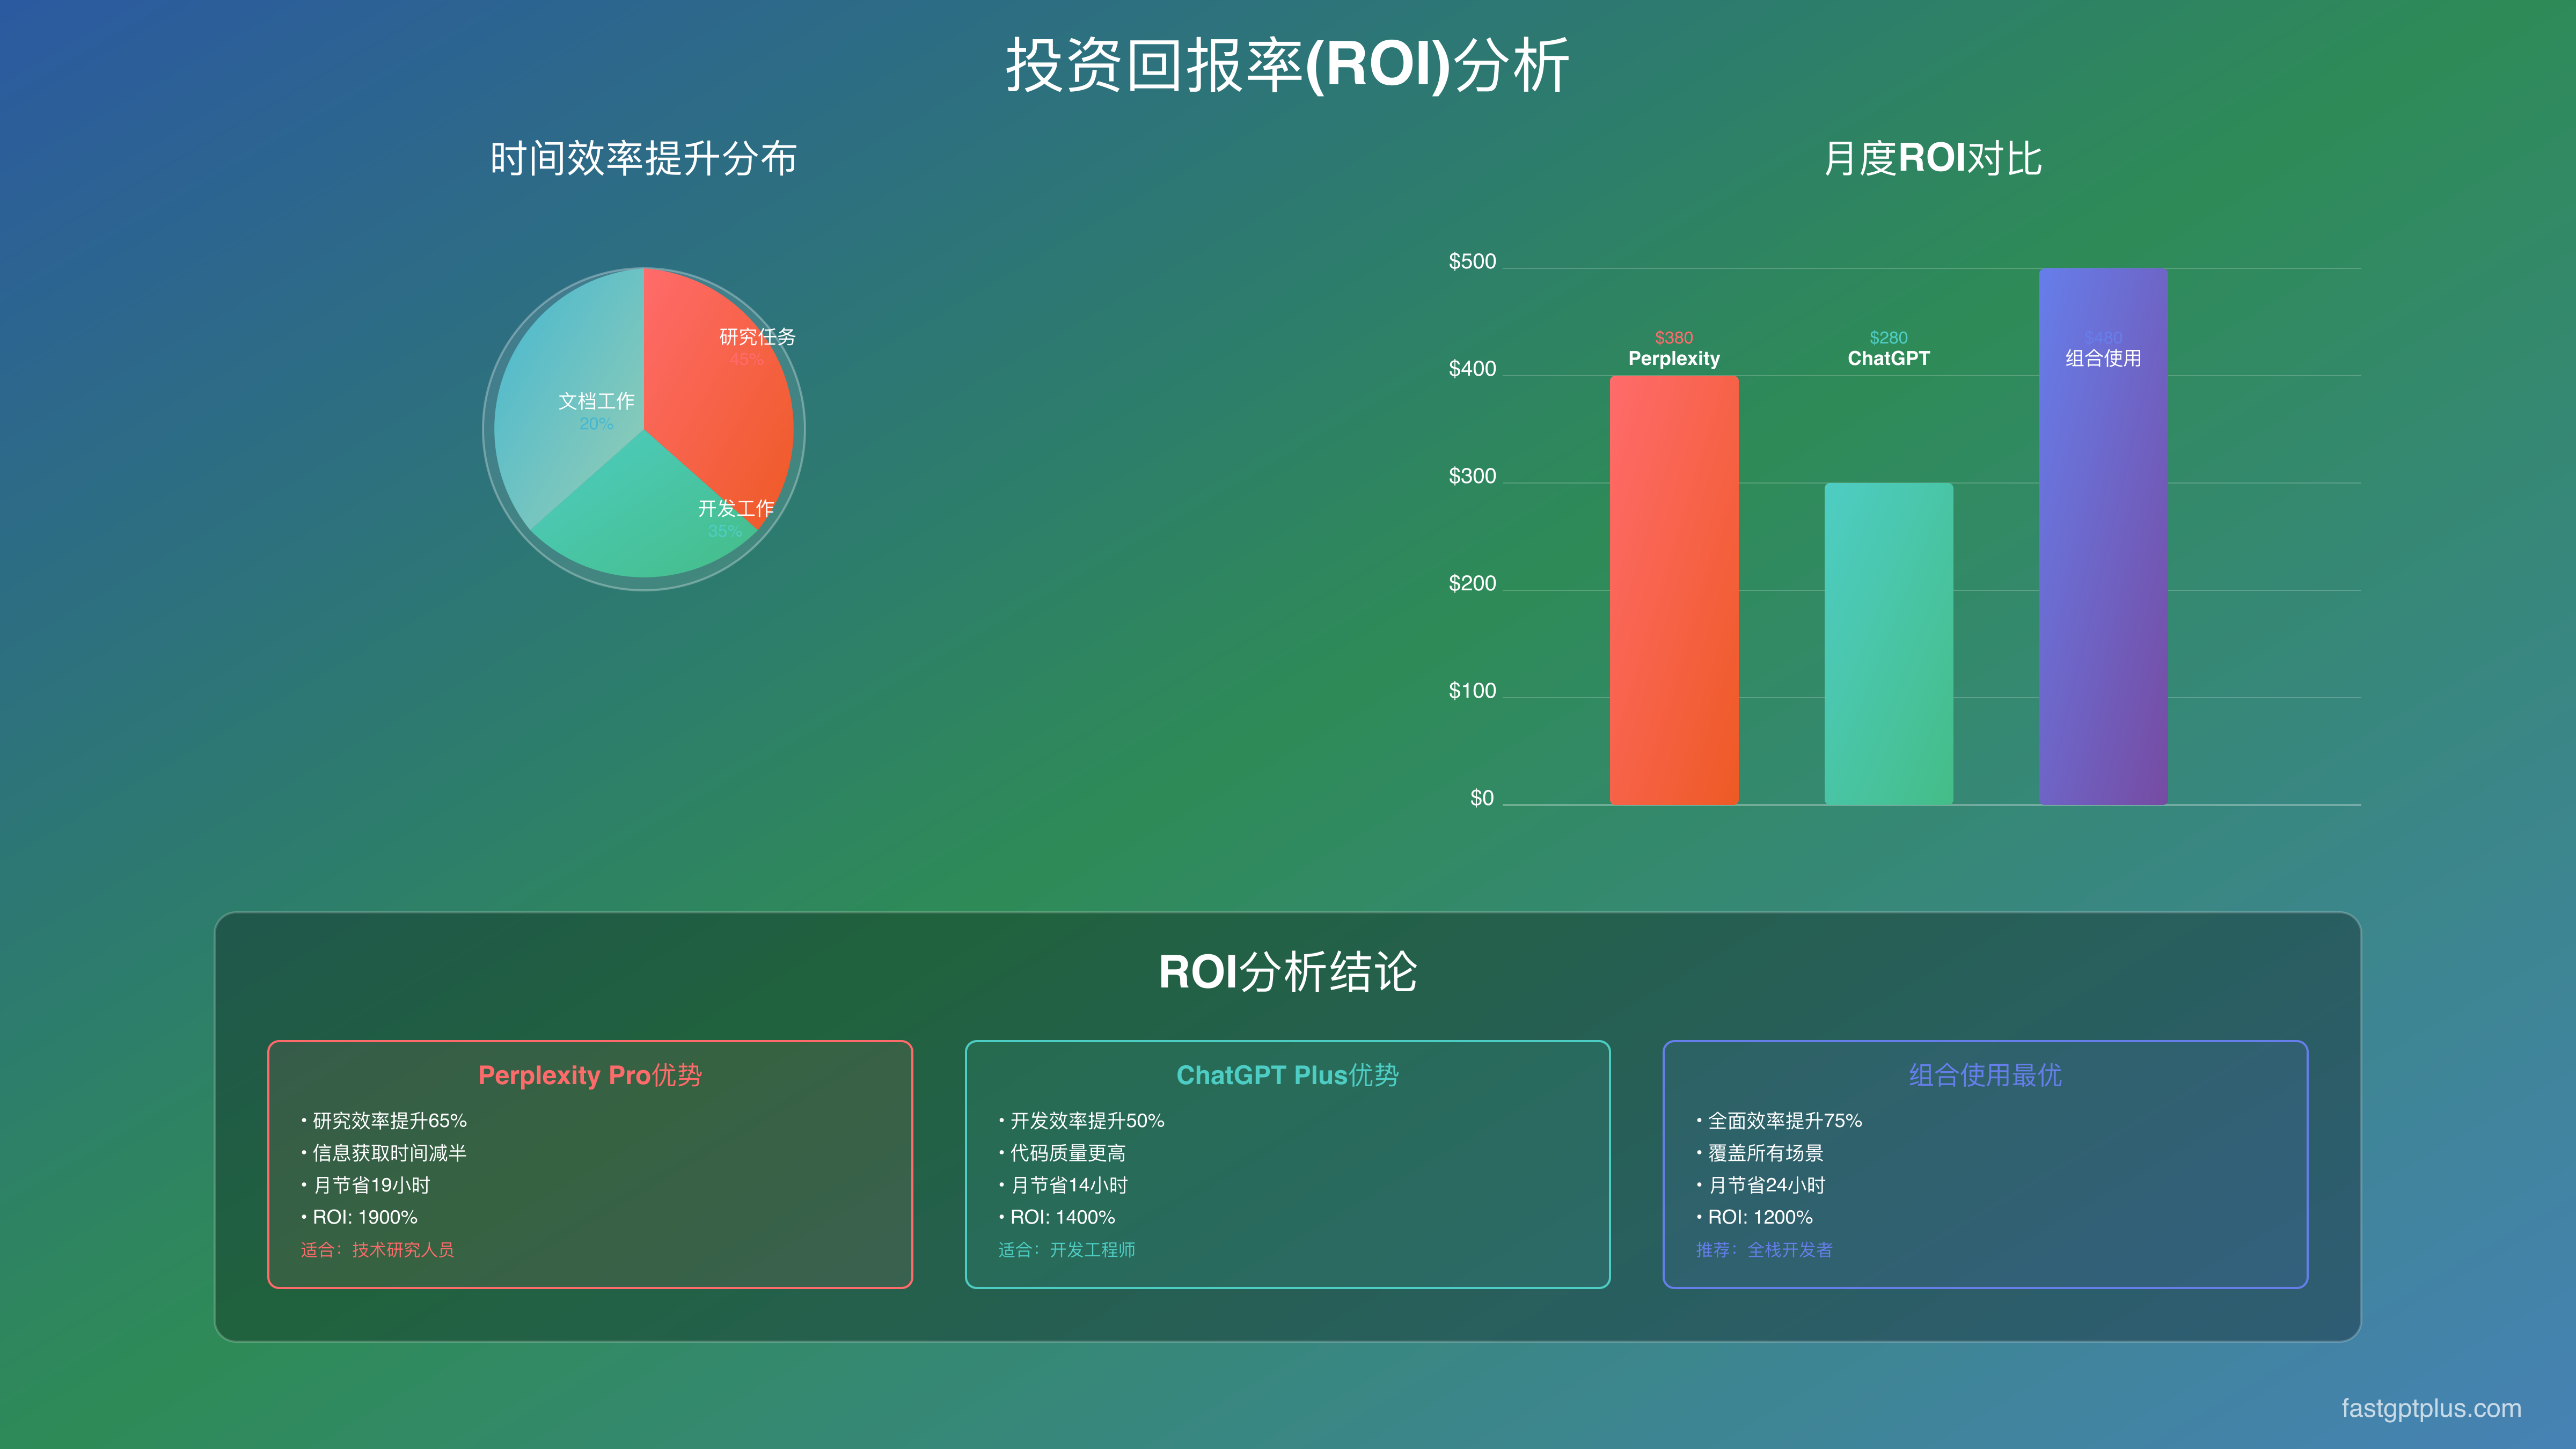Click the 代码质量更高 bullet
Screen dimensions: 2576x1449
point(1062,1153)
